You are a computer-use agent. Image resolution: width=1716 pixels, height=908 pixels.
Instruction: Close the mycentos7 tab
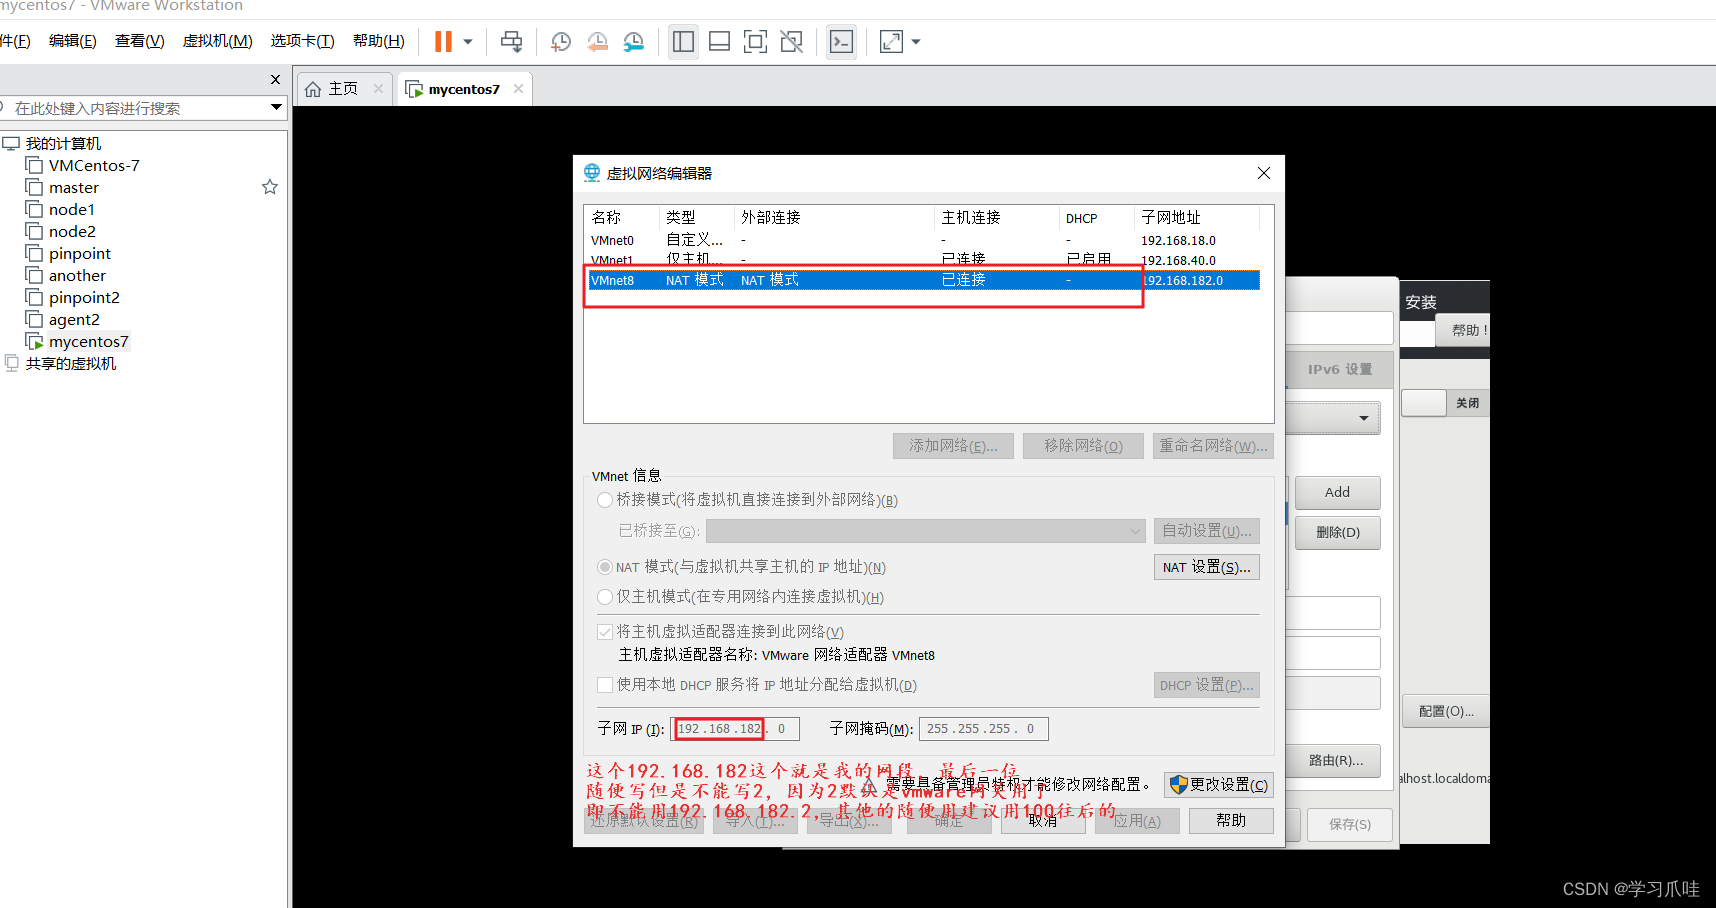click(x=518, y=88)
